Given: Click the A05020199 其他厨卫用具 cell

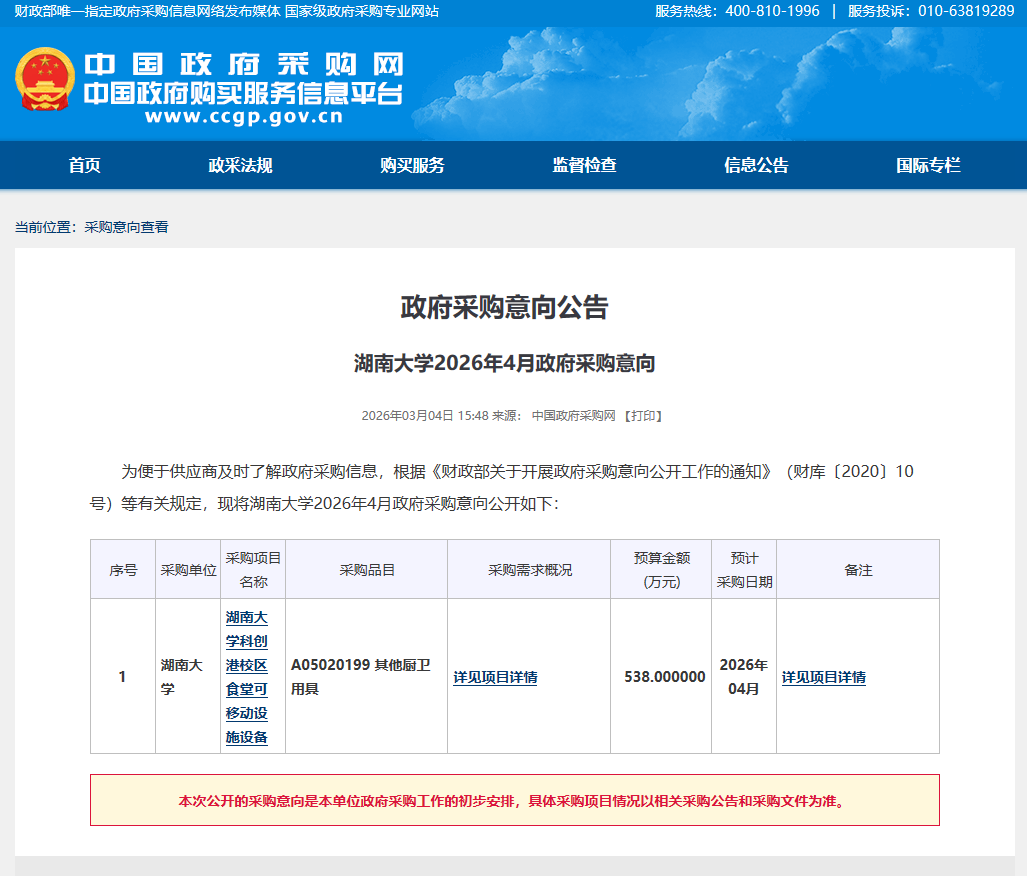Looking at the screenshot, I should click(x=367, y=676).
